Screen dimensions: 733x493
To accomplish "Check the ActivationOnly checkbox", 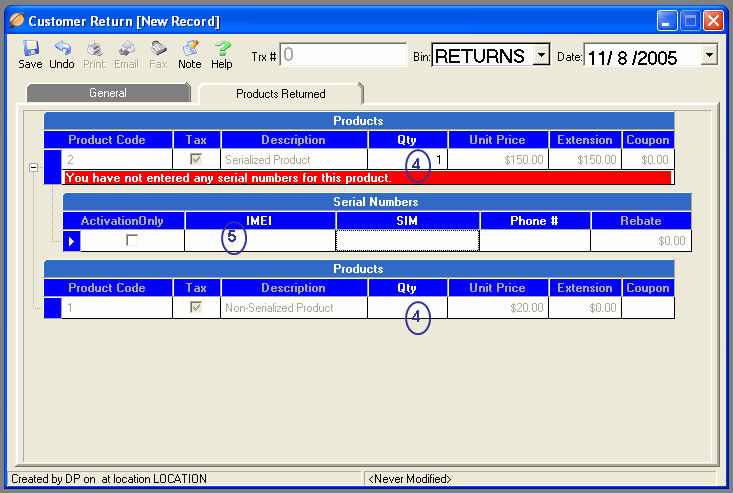I will [132, 240].
